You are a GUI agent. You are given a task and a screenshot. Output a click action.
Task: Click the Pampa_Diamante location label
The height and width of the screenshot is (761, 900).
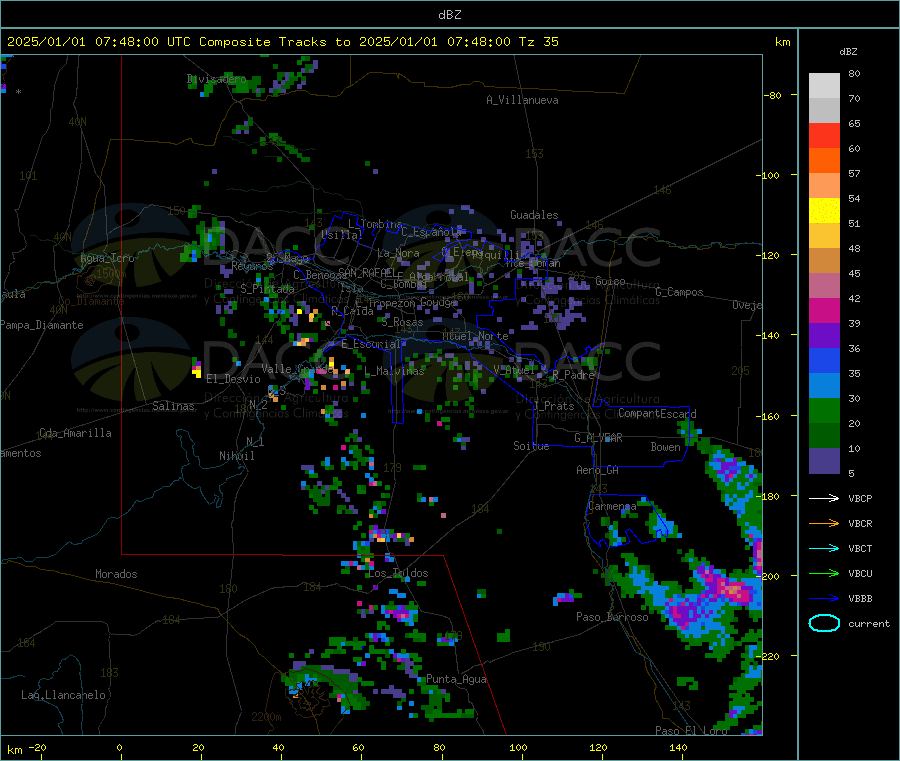(42, 325)
